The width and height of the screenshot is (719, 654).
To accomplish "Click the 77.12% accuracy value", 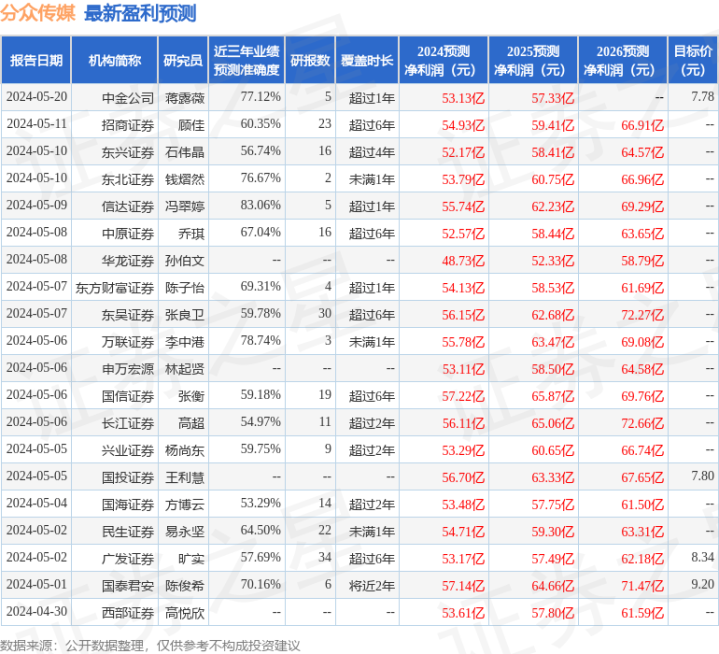I will 260,97.
